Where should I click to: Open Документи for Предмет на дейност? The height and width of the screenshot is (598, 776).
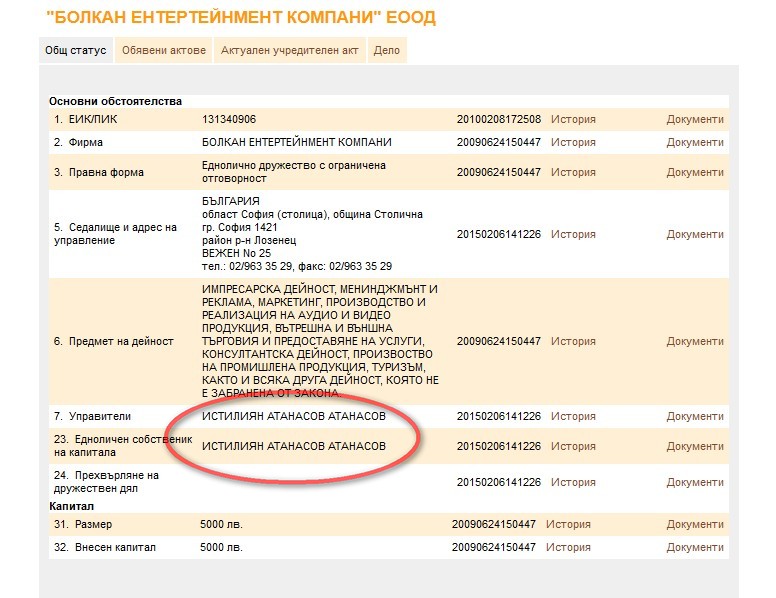click(x=694, y=341)
